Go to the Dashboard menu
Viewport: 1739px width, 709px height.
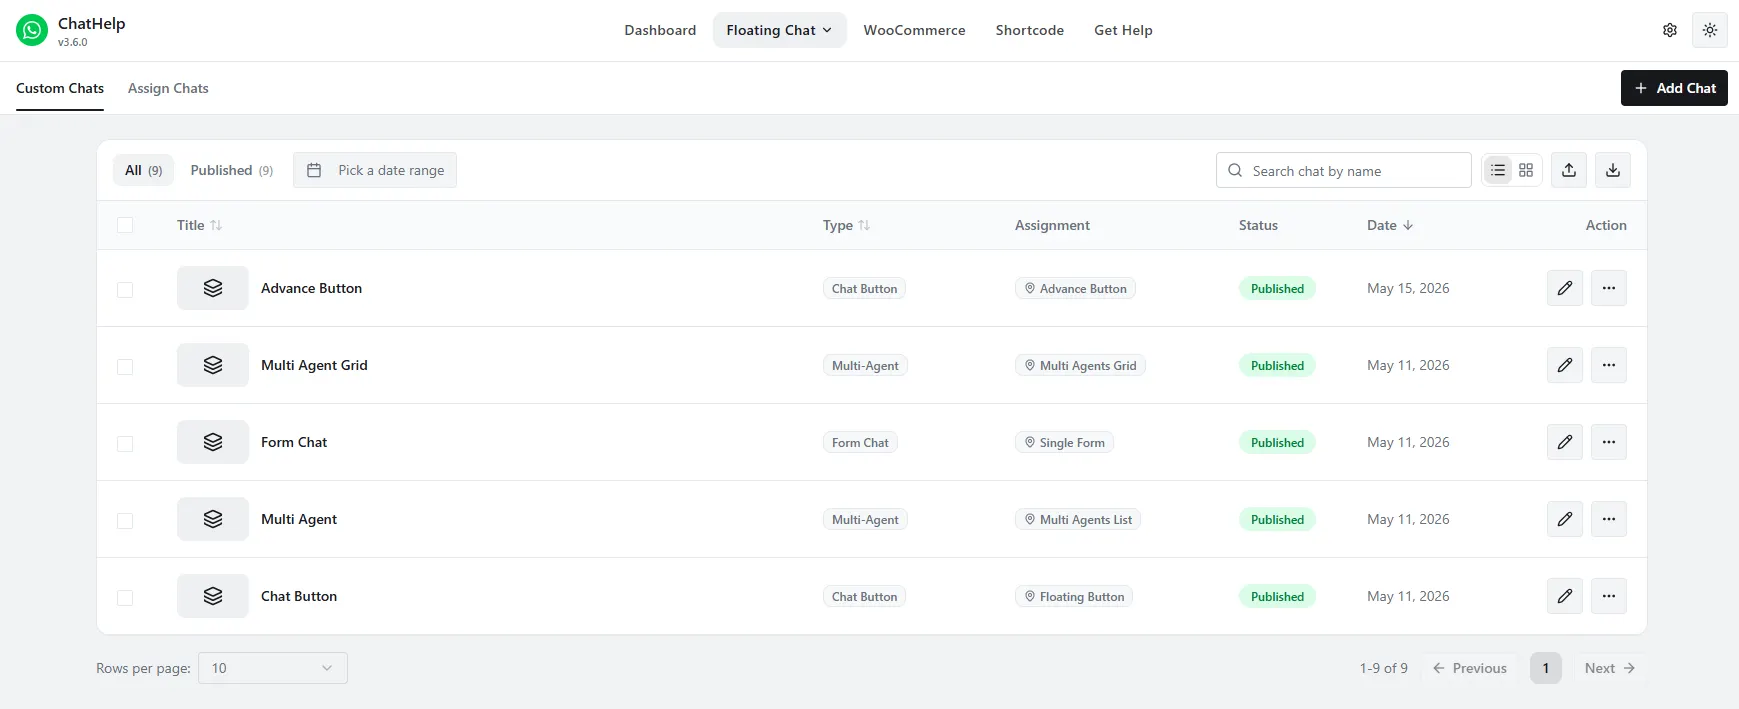[x=660, y=30]
